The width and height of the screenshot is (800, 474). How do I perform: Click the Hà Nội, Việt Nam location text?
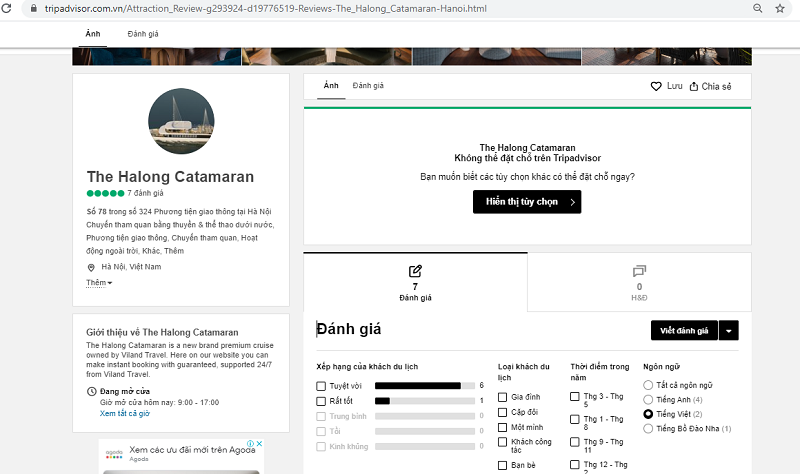131,267
